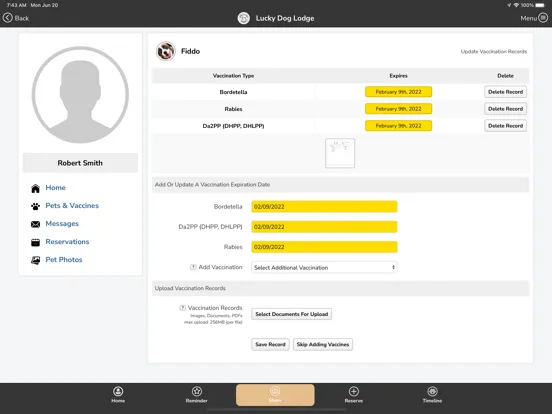This screenshot has height=414, width=552.
Task: Click help icon beside Vaccination Records
Action: point(182,308)
